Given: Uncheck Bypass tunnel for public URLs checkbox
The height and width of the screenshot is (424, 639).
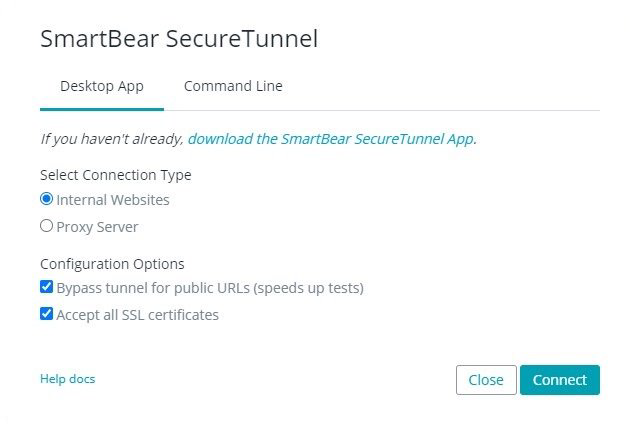Looking at the screenshot, I should pyautogui.click(x=46, y=287).
